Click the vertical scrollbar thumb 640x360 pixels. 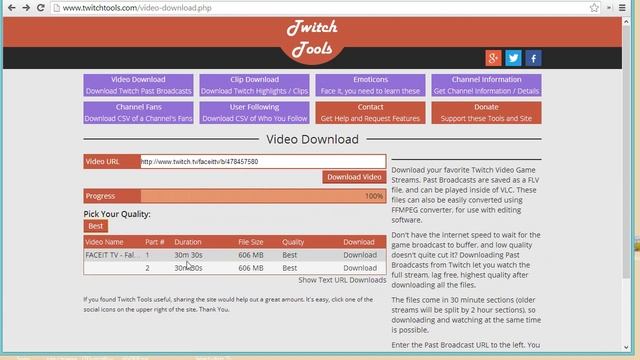point(626,153)
